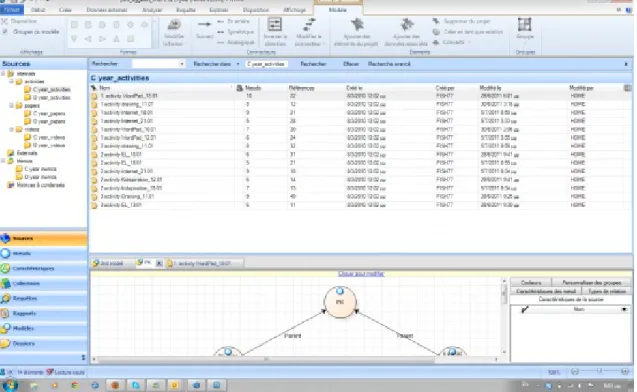This screenshot has height=392, width=637.
Task: Select the Symétrique connector option
Action: tap(236, 32)
